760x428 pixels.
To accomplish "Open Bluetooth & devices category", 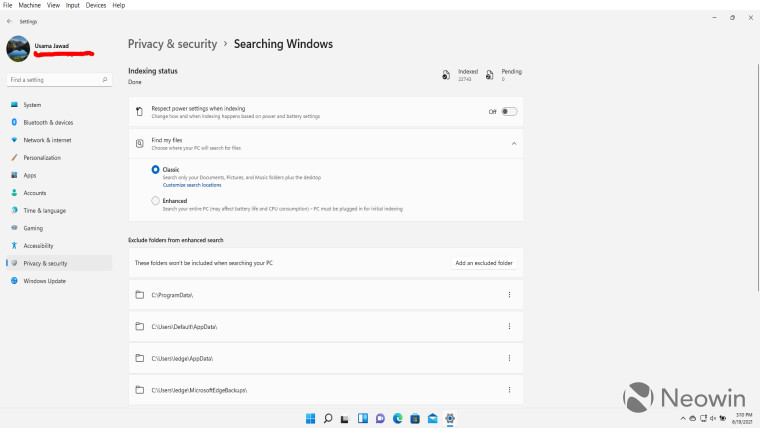I will 59,122.
